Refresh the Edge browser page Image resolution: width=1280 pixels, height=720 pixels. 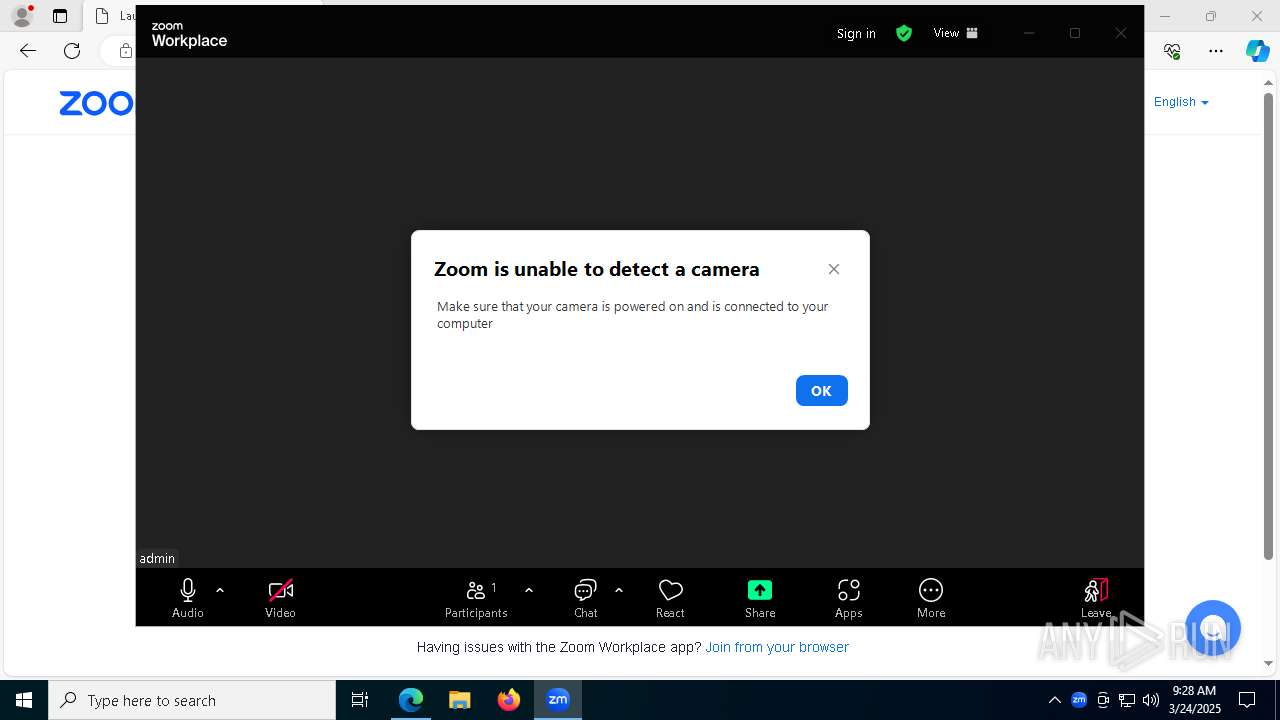pos(72,51)
